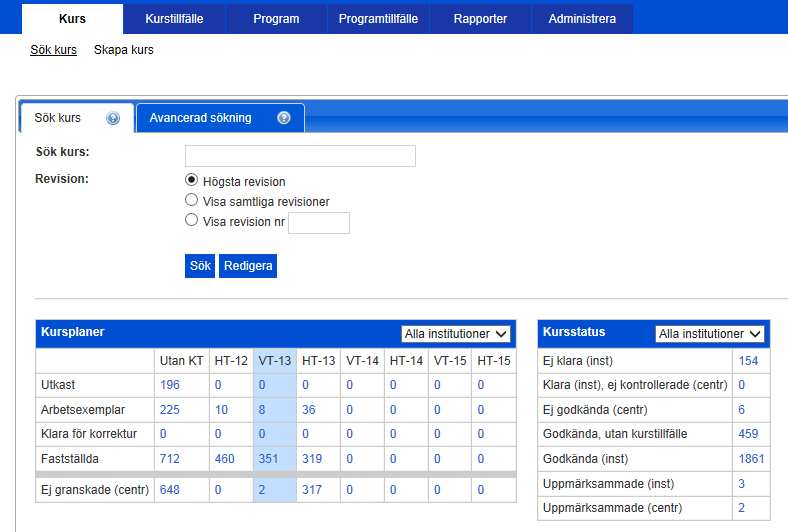Open the Program tab
The width and height of the screenshot is (788, 532).
[x=276, y=19]
